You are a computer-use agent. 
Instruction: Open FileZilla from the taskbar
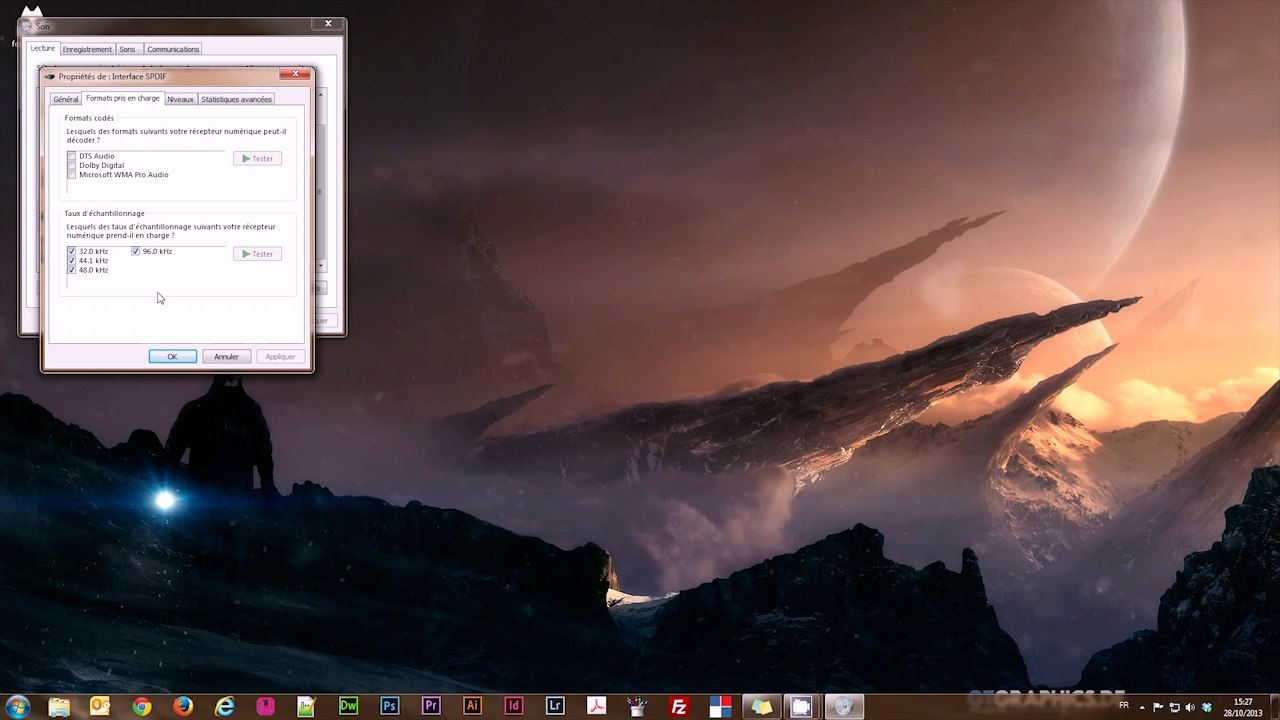click(679, 706)
